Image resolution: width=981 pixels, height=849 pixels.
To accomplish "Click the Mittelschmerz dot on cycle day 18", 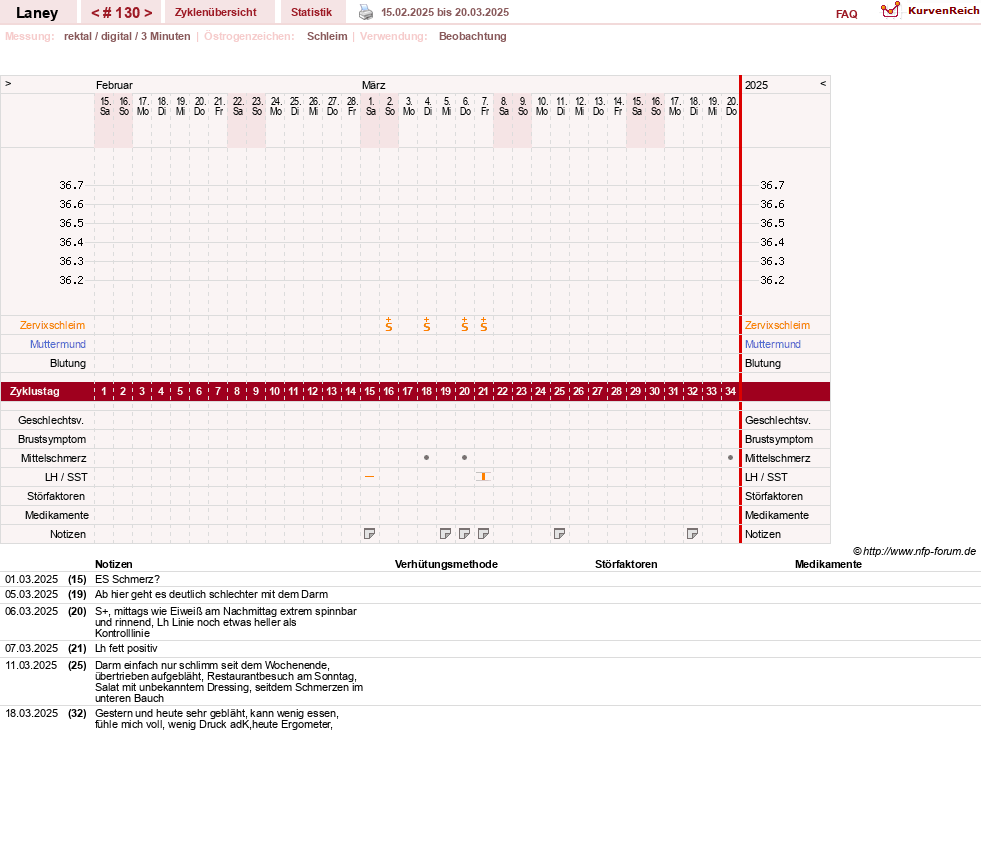I will 427,458.
